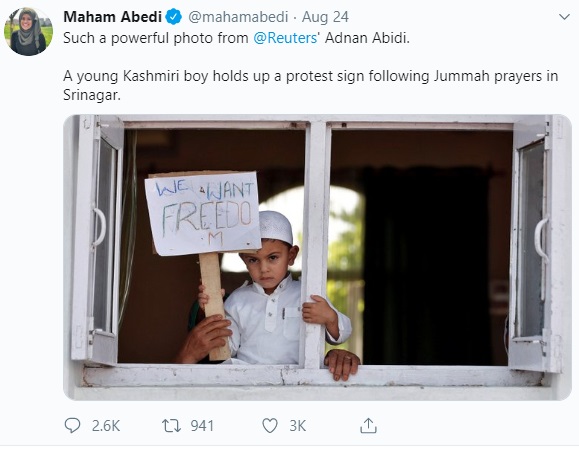This screenshot has height=451, width=579.
Task: Open the @mahamabedi handle
Action: pyautogui.click(x=238, y=17)
